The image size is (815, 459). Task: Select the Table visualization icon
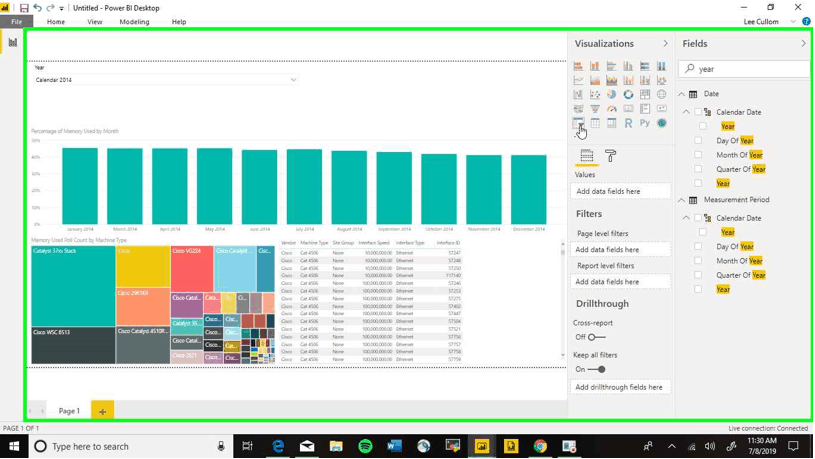pyautogui.click(x=595, y=123)
